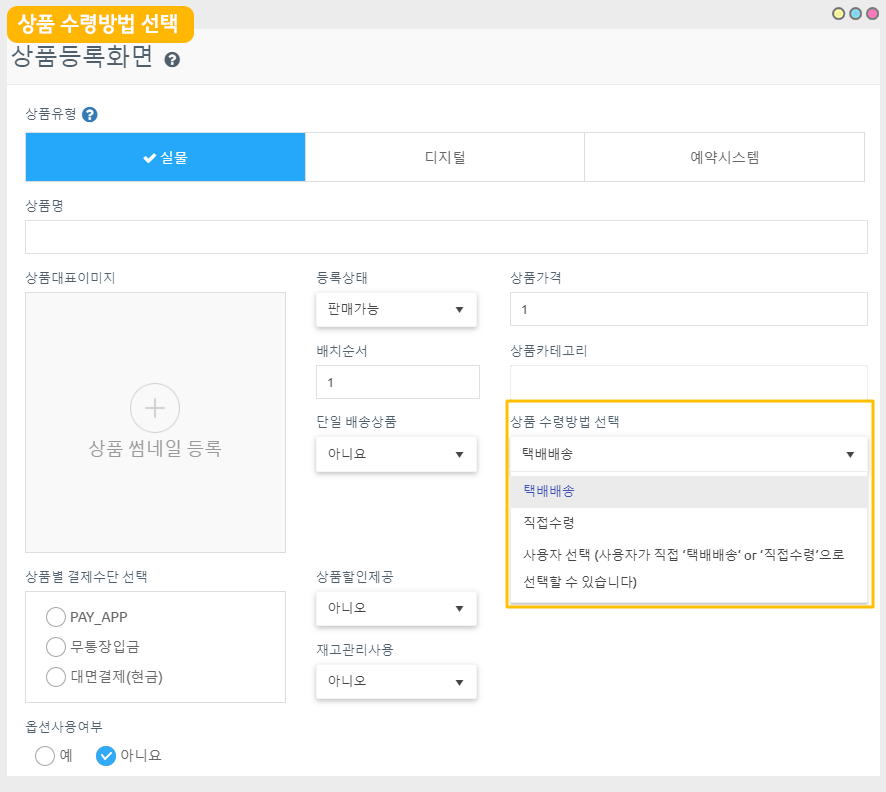The height and width of the screenshot is (792, 886).
Task: Click plus icon to add product thumbnail
Action: point(155,408)
